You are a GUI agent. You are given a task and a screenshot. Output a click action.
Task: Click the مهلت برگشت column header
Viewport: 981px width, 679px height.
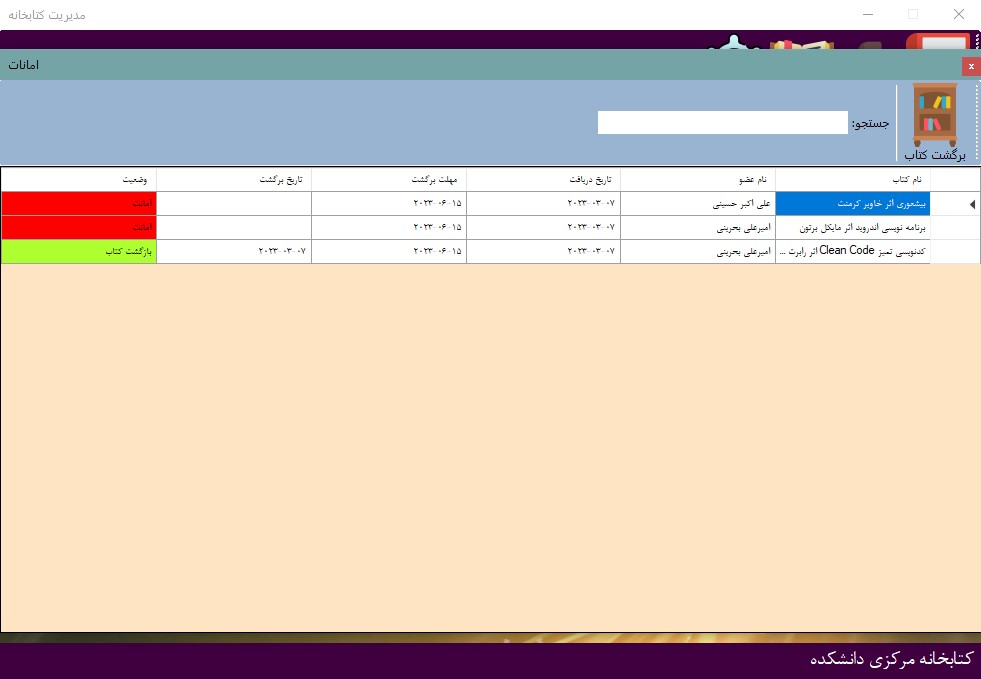pyautogui.click(x=388, y=179)
